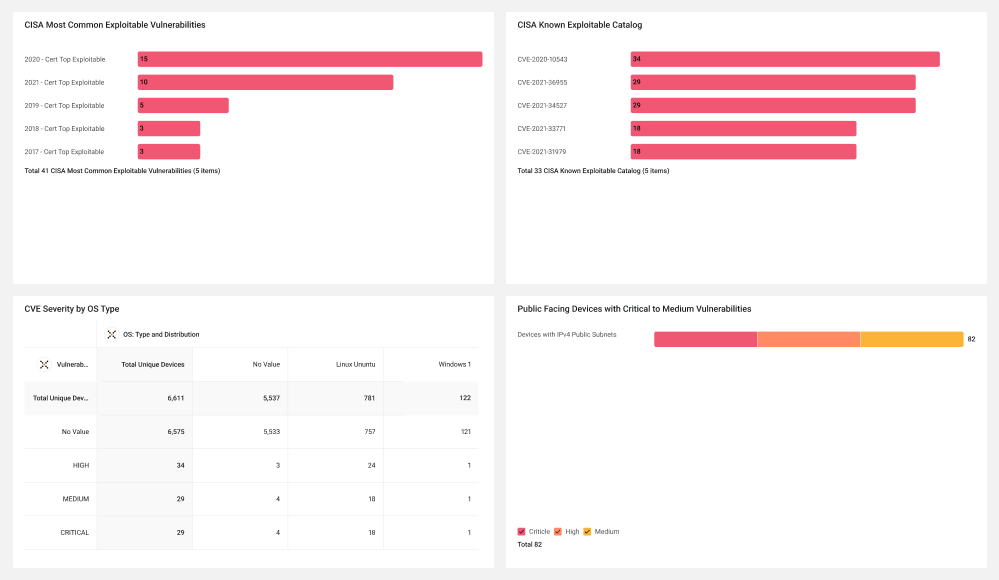Viewport: 999px width, 580px height.
Task: Toggle the Critical legend checkbox
Action: point(521,532)
